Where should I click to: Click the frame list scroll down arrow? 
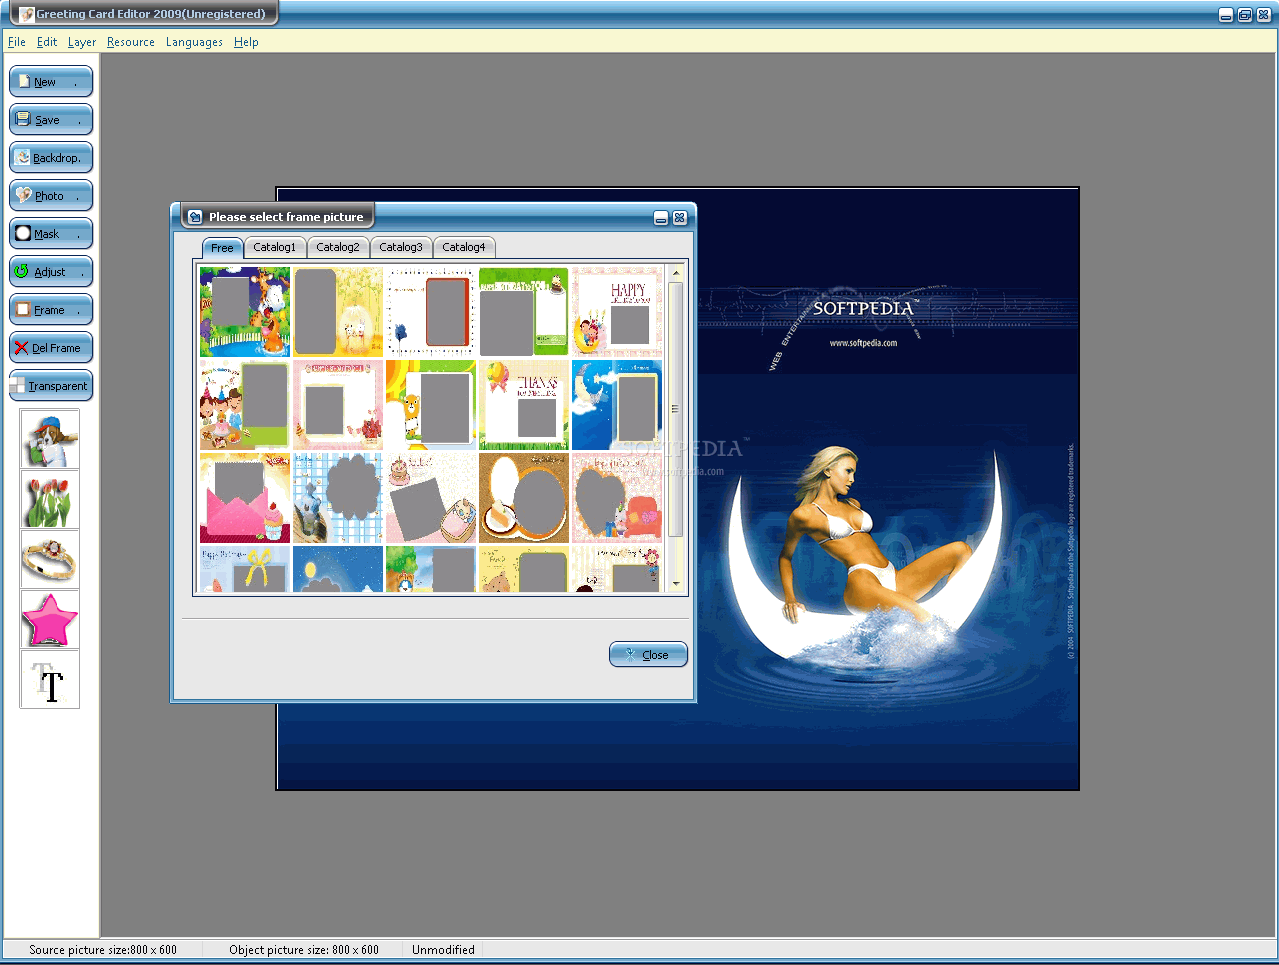click(x=676, y=584)
